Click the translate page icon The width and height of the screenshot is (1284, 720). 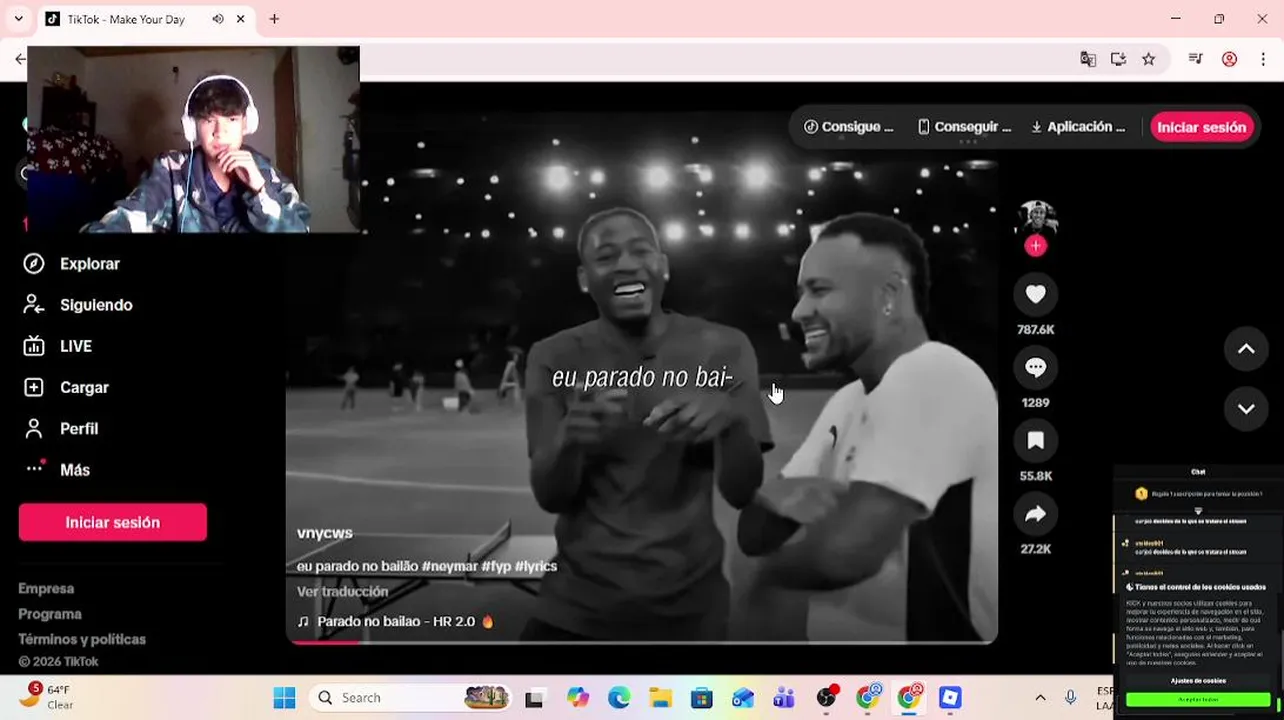1088,59
